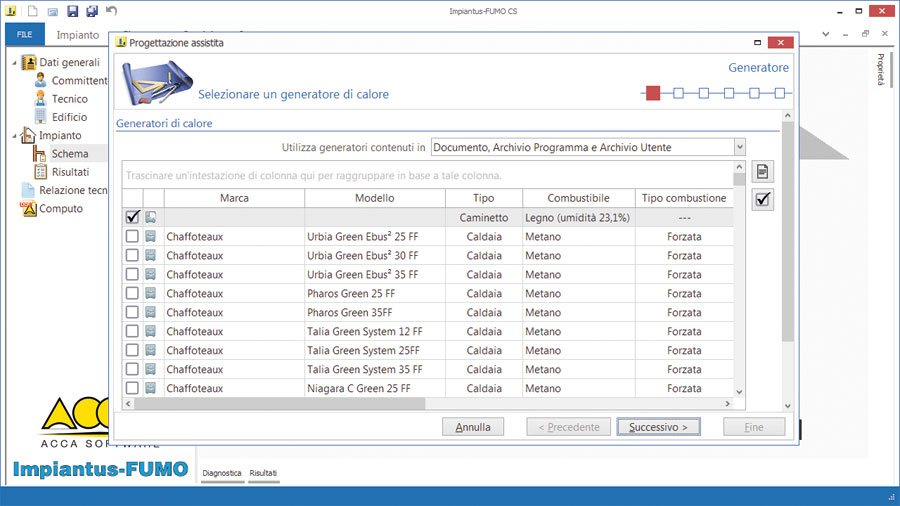The image size is (900, 506).
Task: Select the Talia Green System 35 FF cell
Action: 375,369
